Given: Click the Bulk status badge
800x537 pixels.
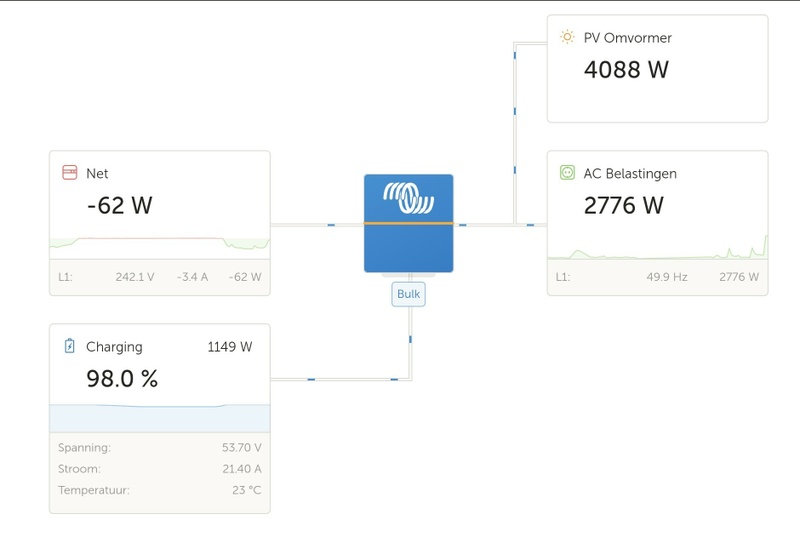Looking at the screenshot, I should pyautogui.click(x=408, y=294).
